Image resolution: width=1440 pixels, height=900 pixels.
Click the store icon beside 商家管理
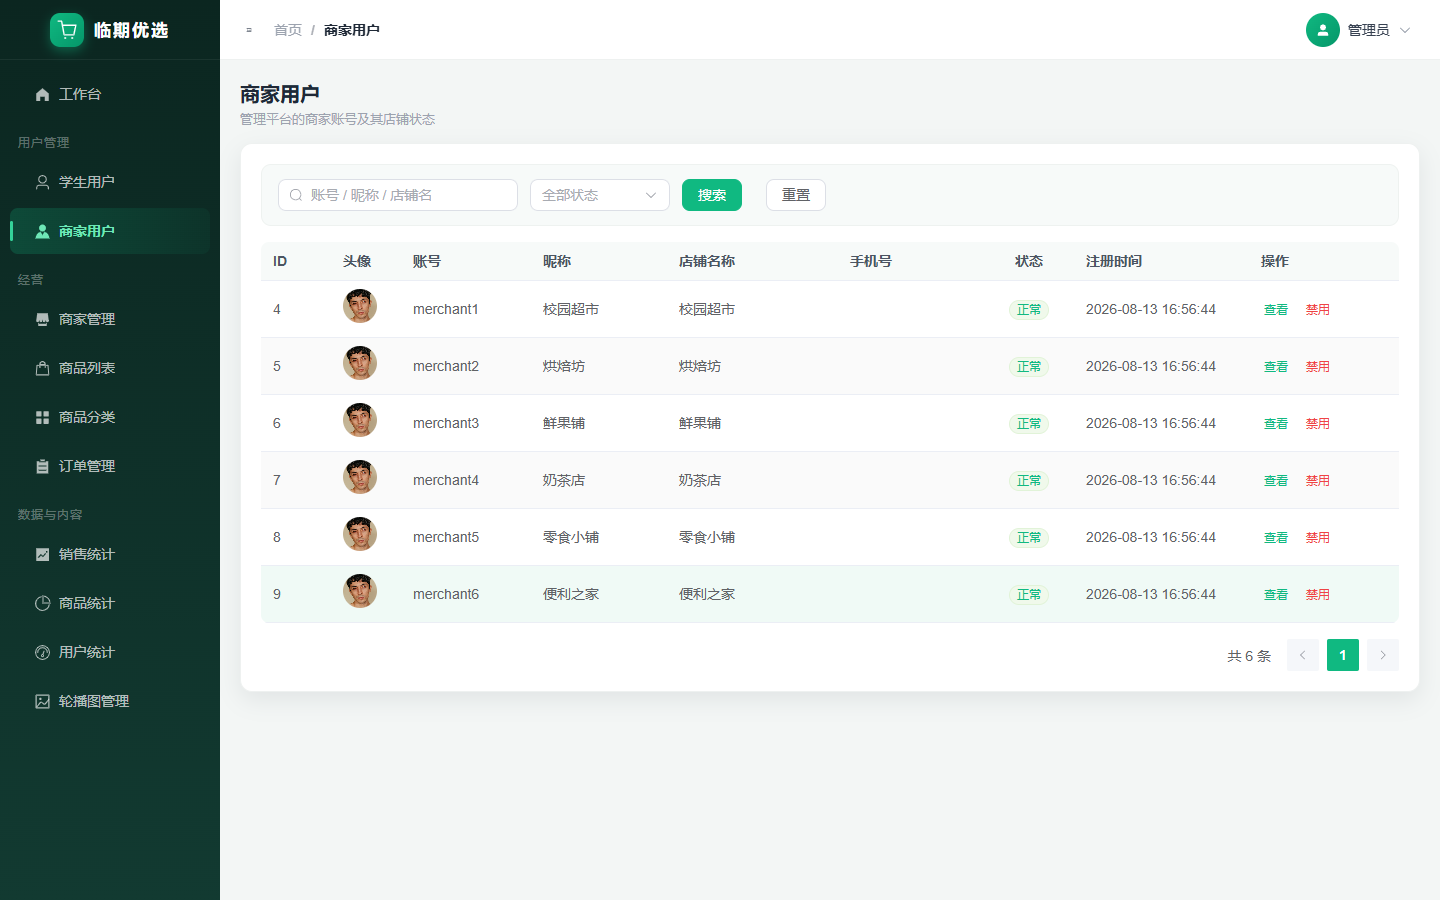pos(42,319)
